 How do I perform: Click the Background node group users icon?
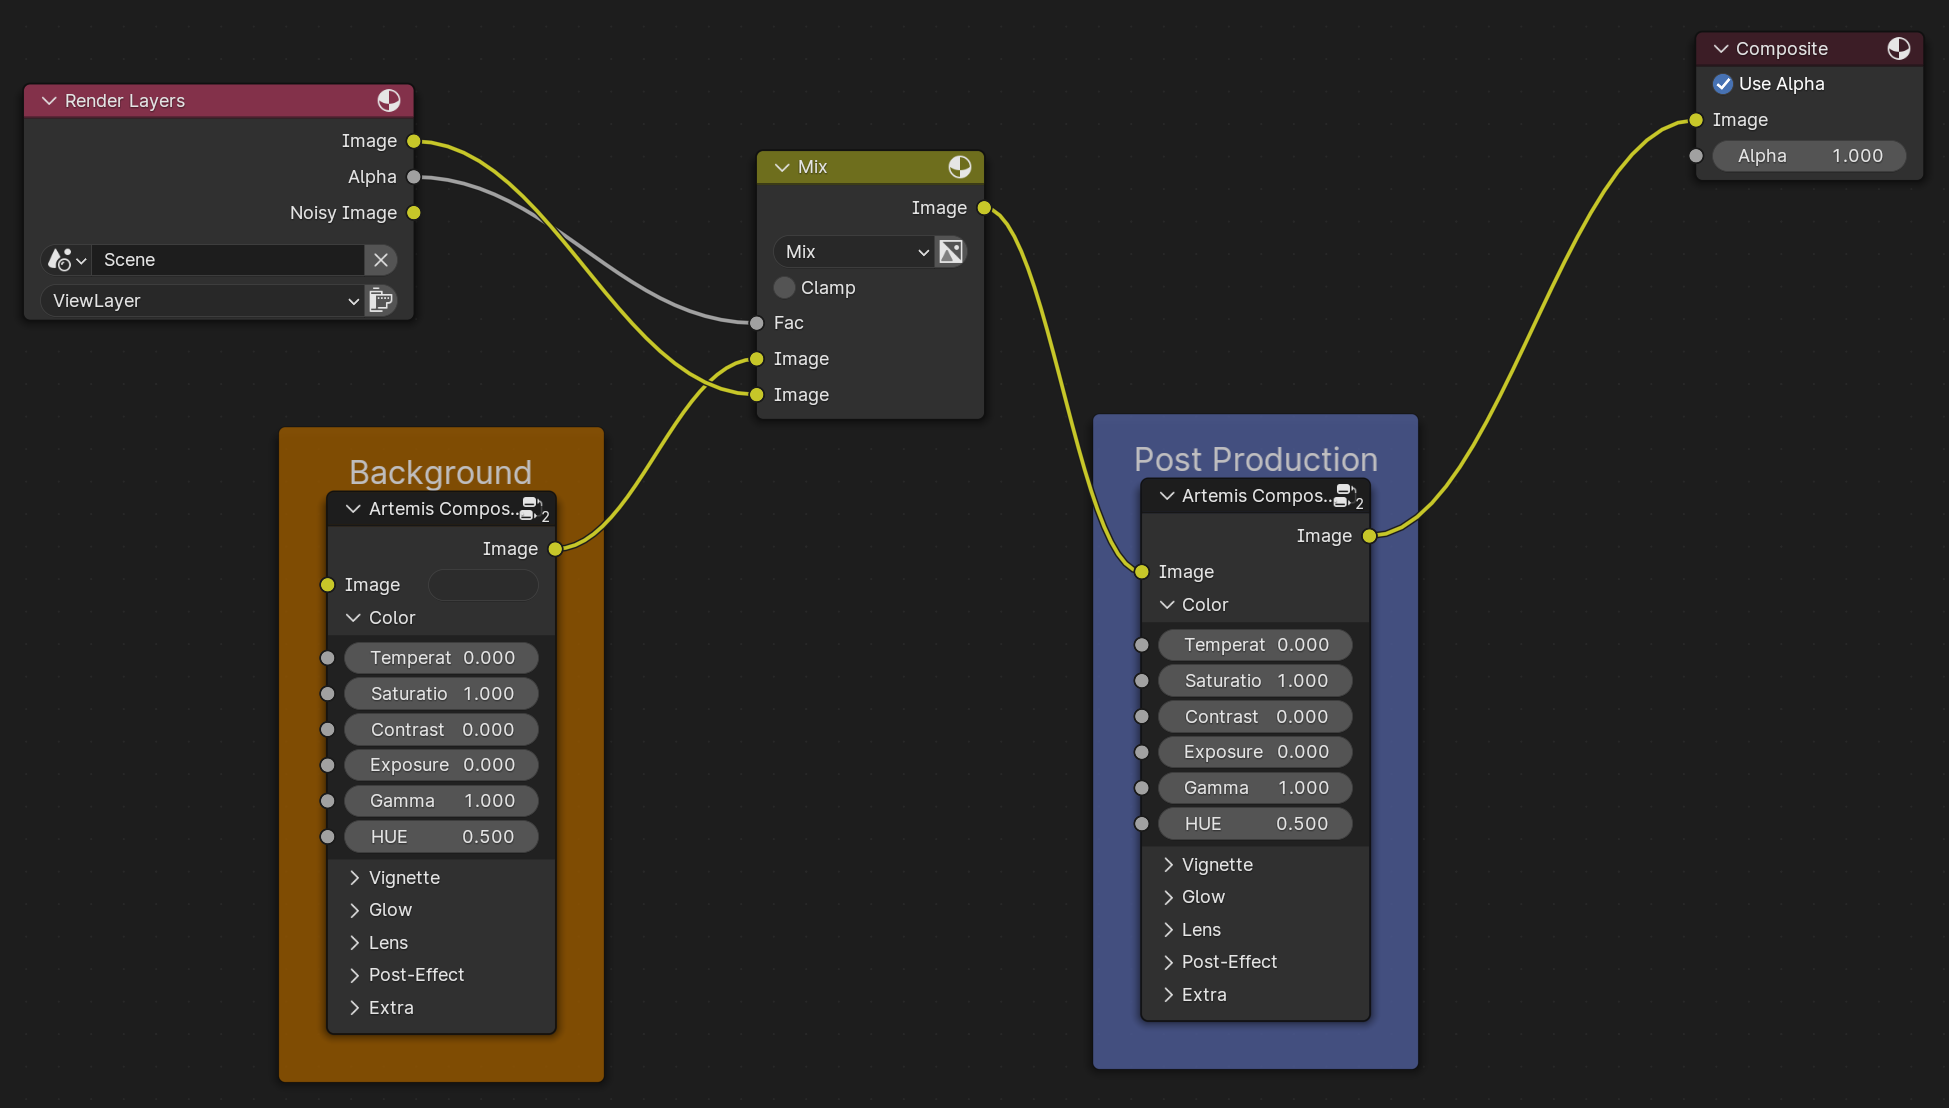[532, 510]
